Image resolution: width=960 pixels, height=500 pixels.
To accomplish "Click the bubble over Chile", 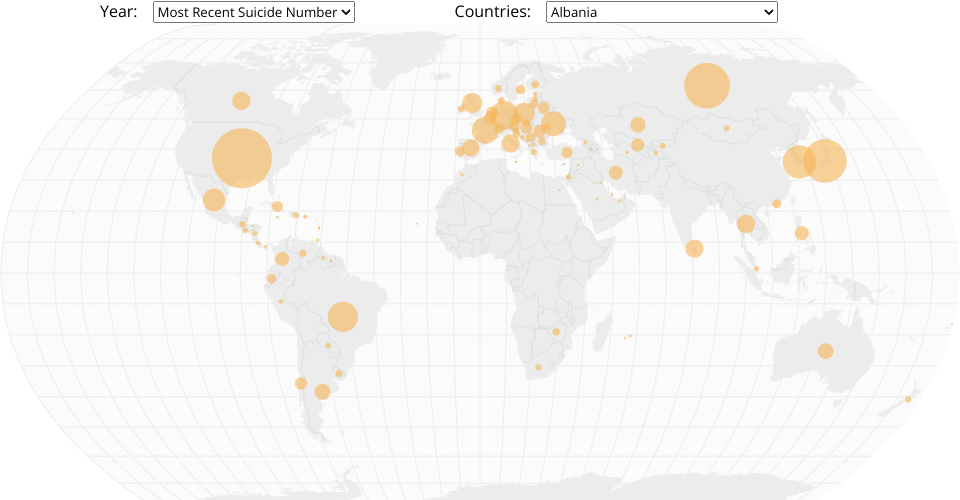I will [x=301, y=383].
